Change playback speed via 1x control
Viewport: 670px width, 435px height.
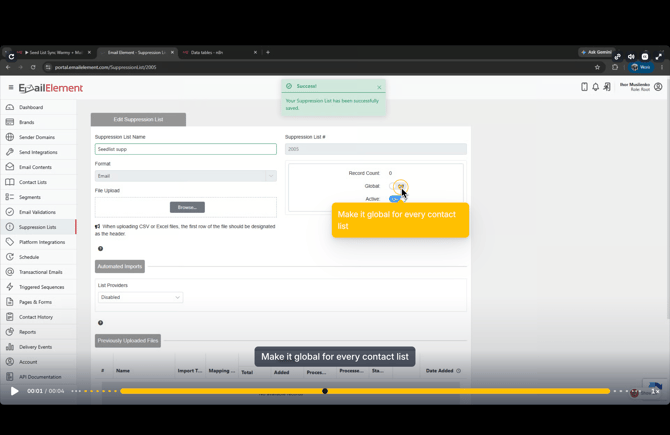click(x=655, y=391)
